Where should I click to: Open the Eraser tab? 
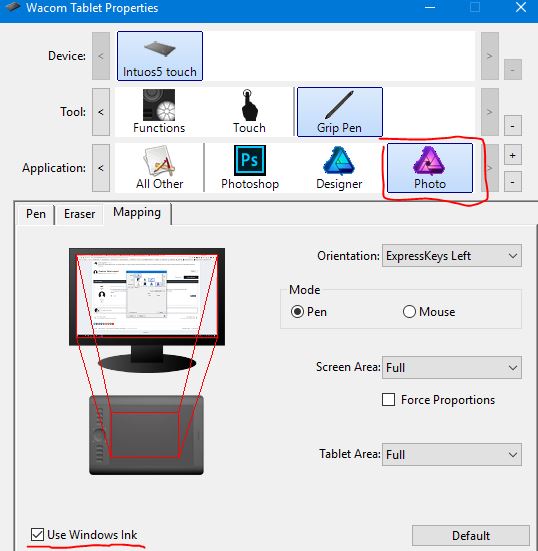point(79,214)
